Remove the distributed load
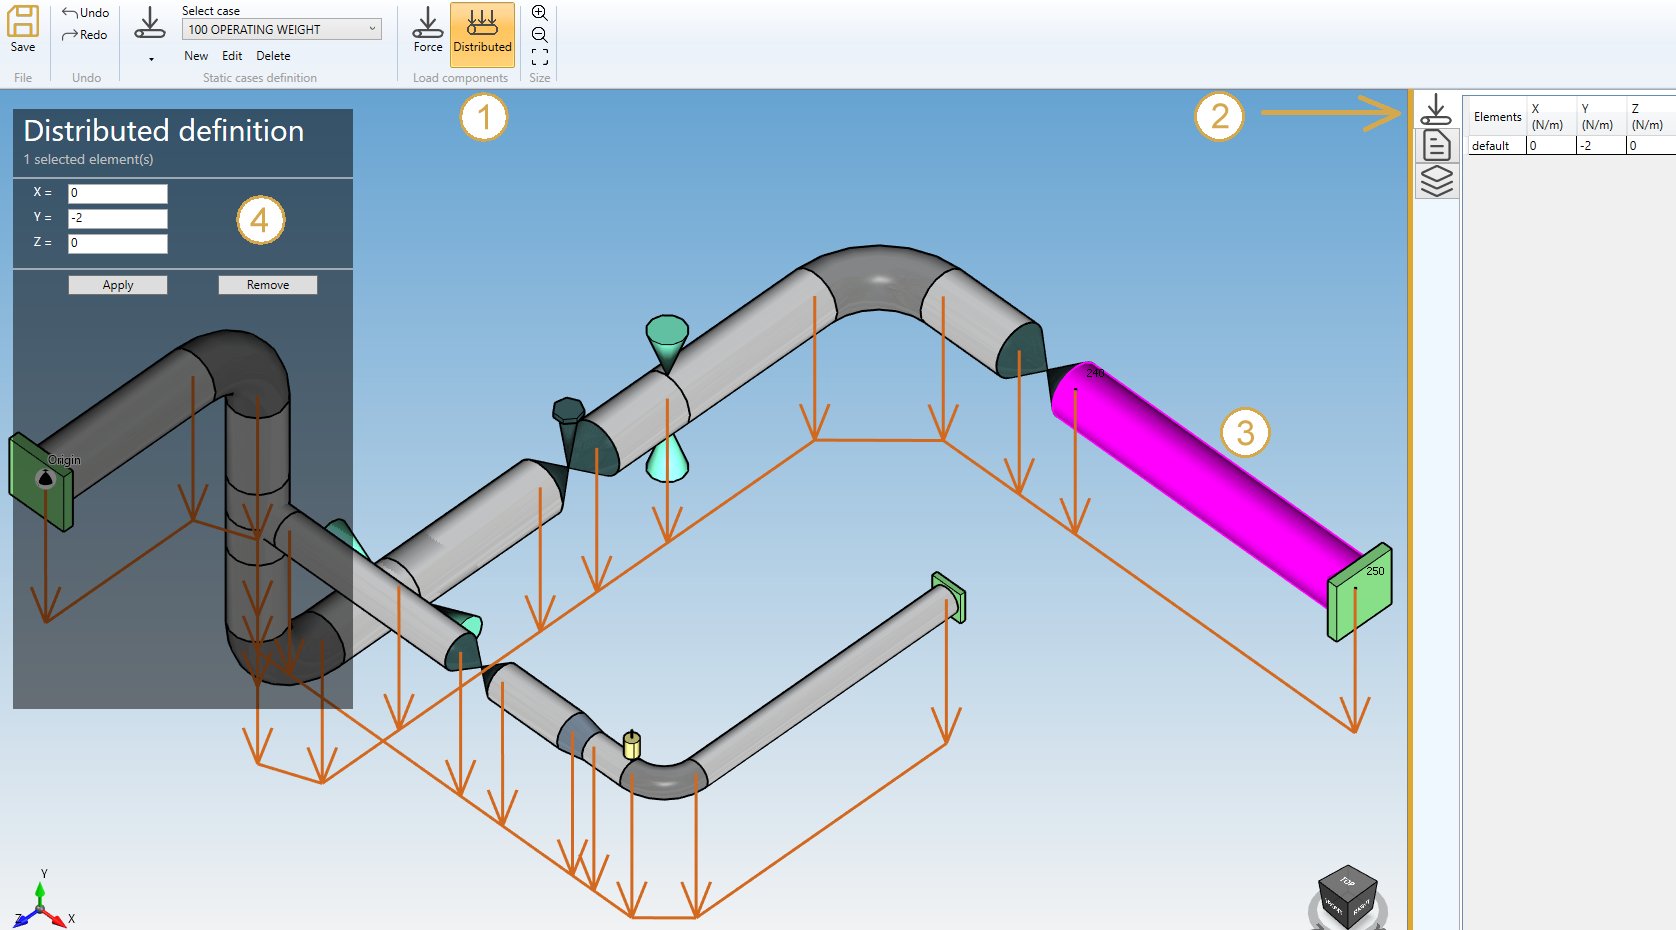The image size is (1676, 930). pyautogui.click(x=268, y=285)
